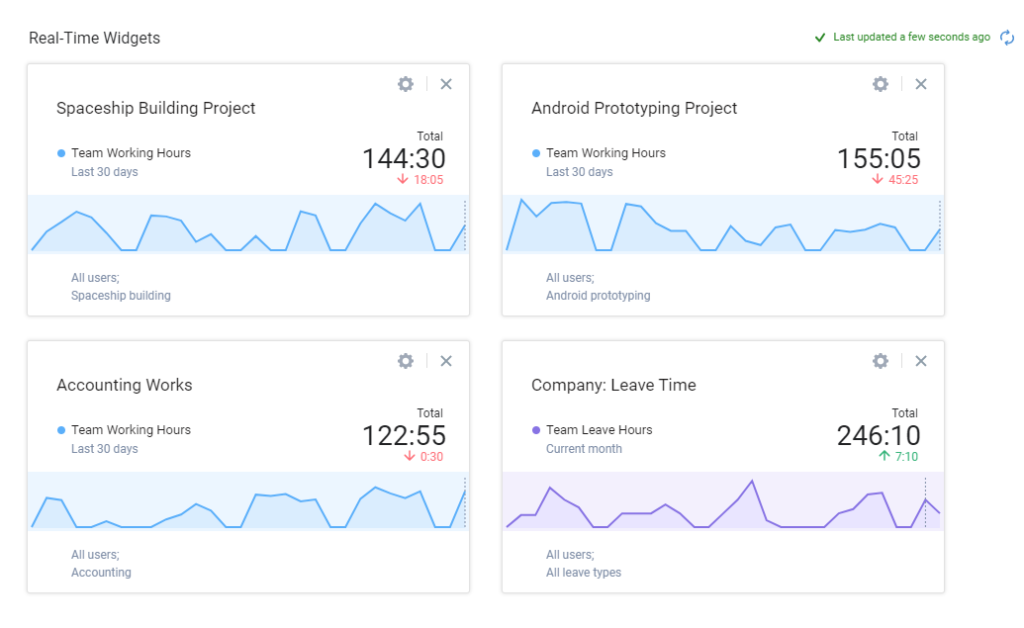Screen dimensions: 1024x628
Task: Click the purple Team Leave Hours legend dot
Action: (536, 430)
